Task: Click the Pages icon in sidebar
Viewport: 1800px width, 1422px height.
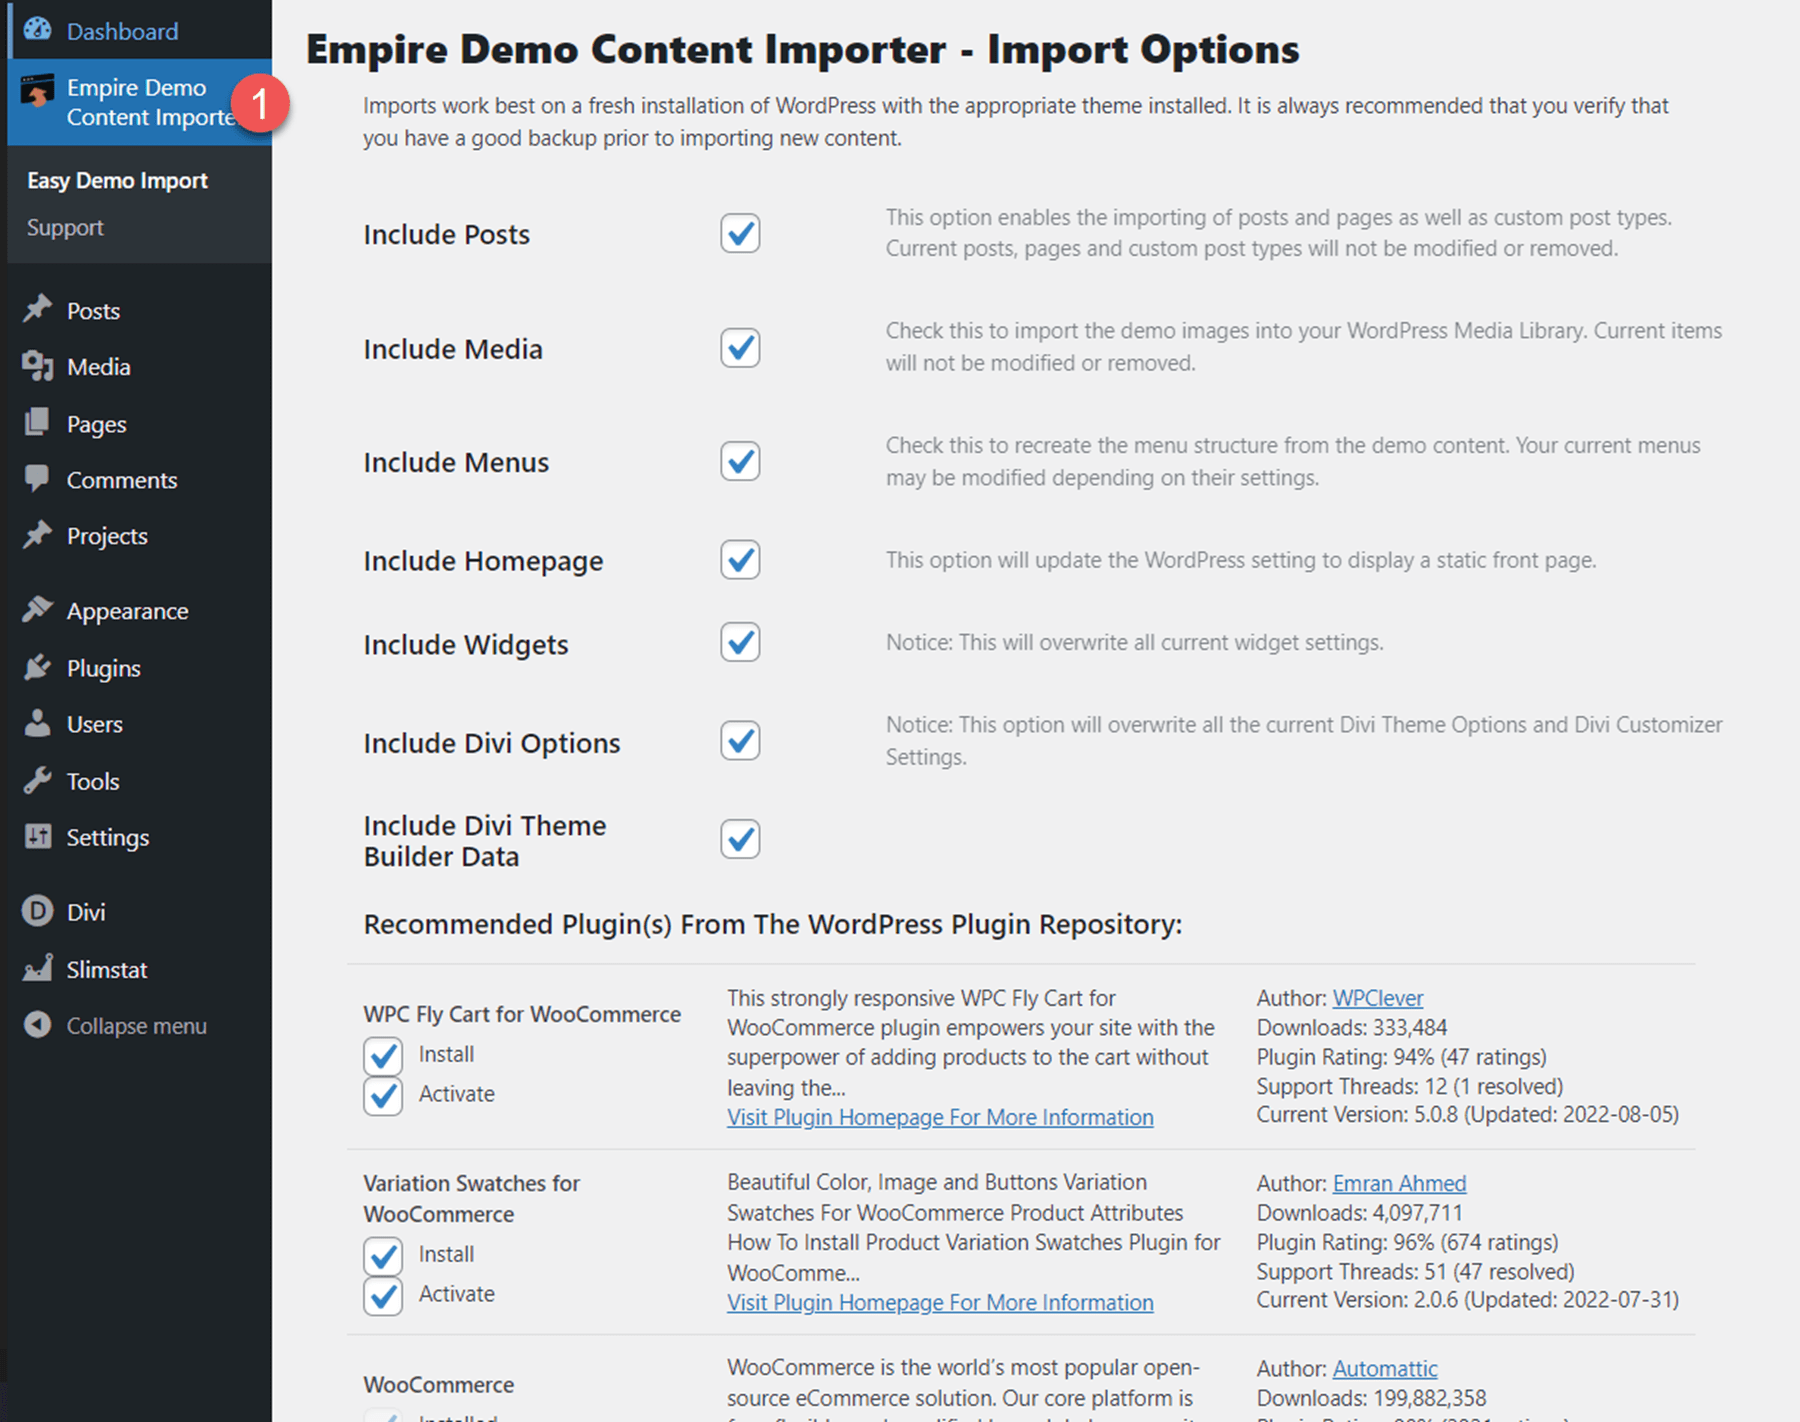Action: coord(37,423)
